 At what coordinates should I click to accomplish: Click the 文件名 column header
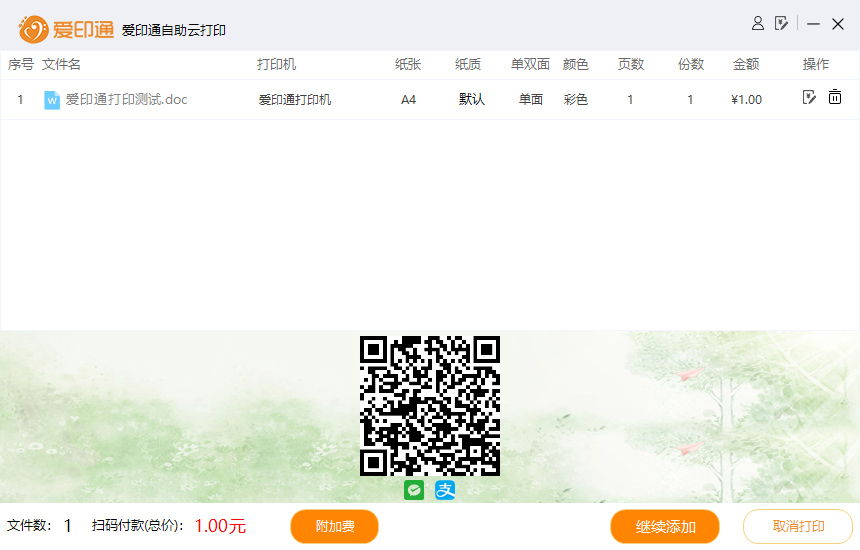pyautogui.click(x=61, y=64)
